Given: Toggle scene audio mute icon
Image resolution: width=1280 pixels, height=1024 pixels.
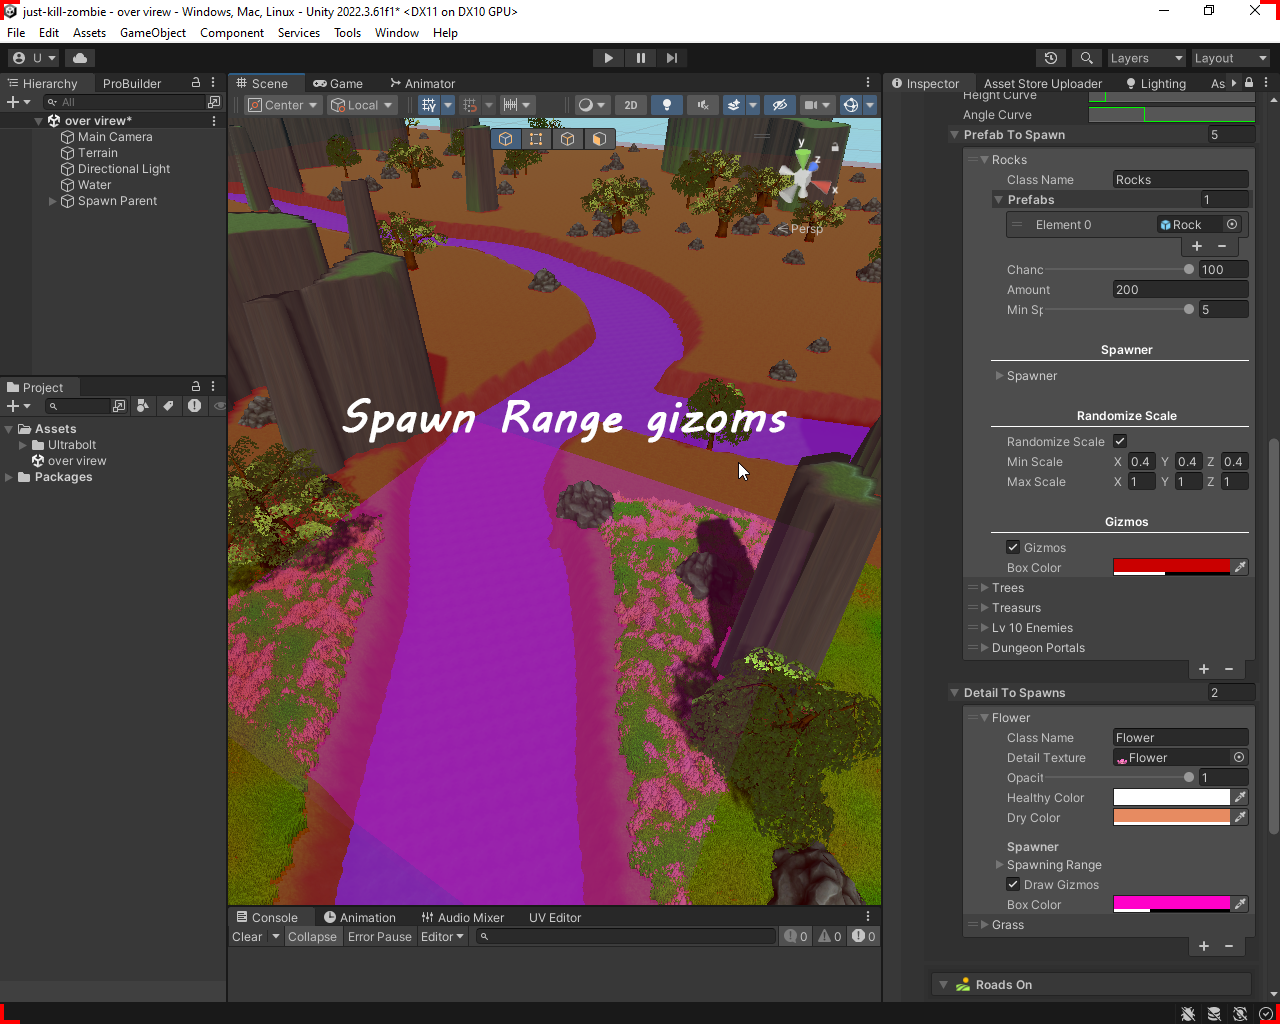Looking at the screenshot, I should point(702,105).
